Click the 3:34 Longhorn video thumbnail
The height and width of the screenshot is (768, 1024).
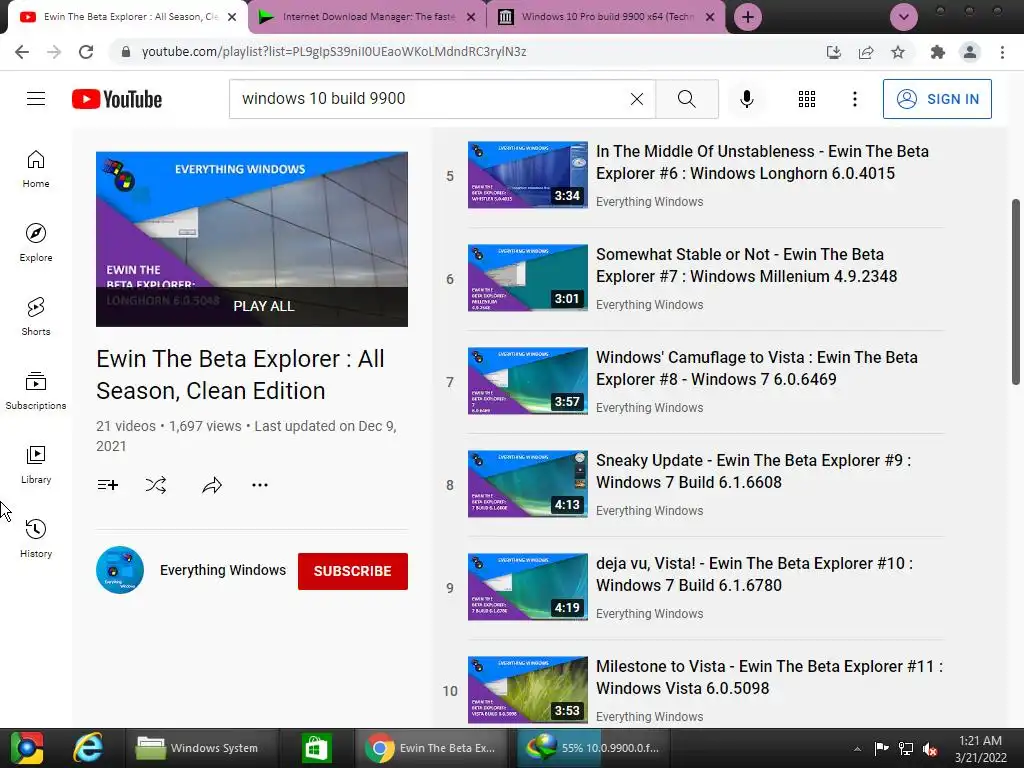pyautogui.click(x=528, y=175)
